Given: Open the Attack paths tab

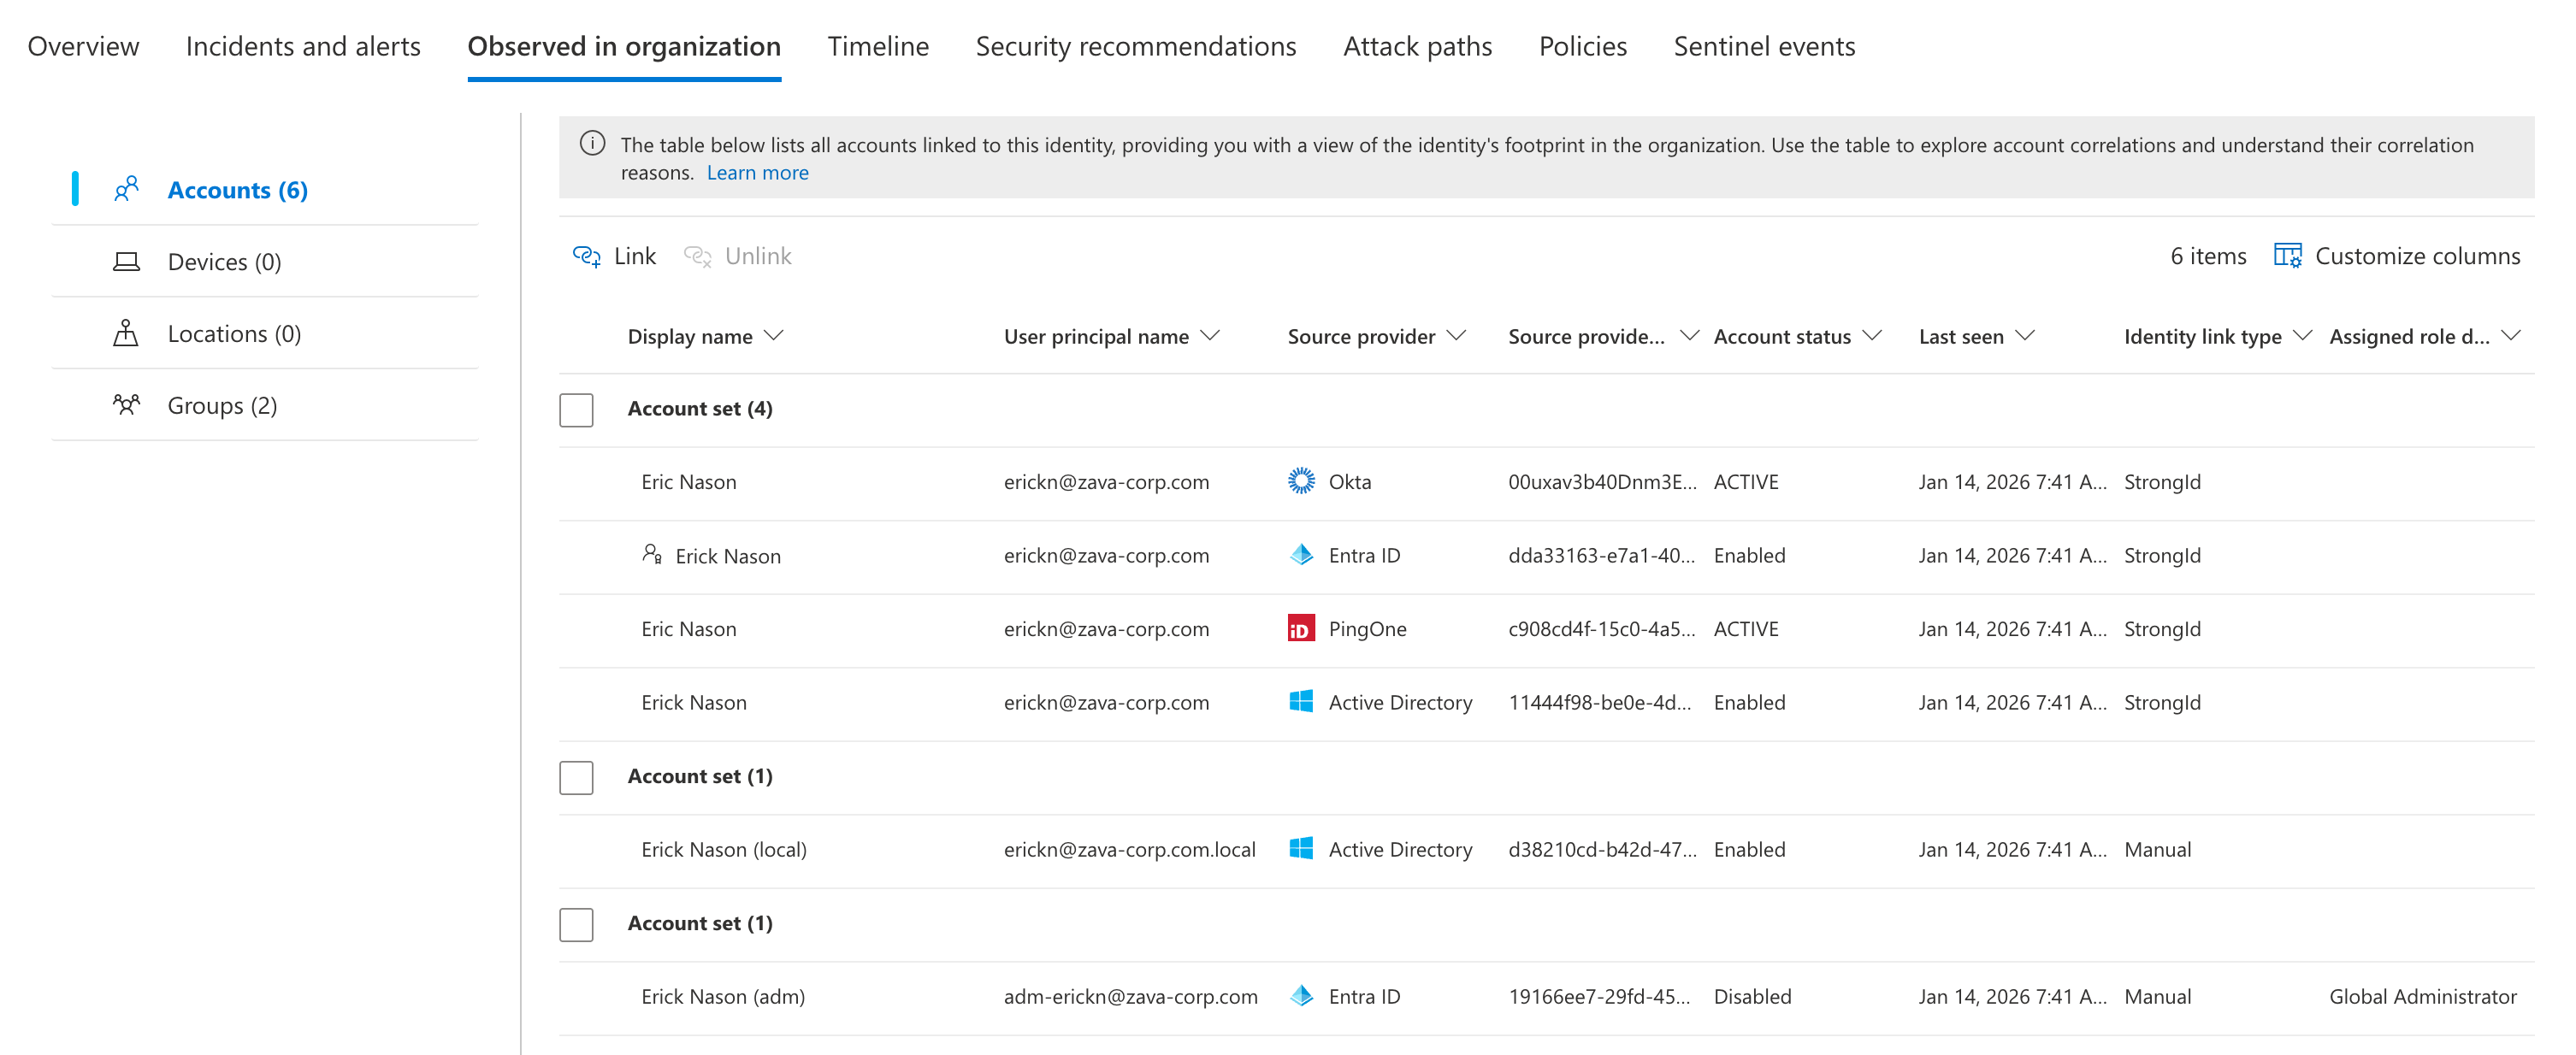Looking at the screenshot, I should point(1416,46).
